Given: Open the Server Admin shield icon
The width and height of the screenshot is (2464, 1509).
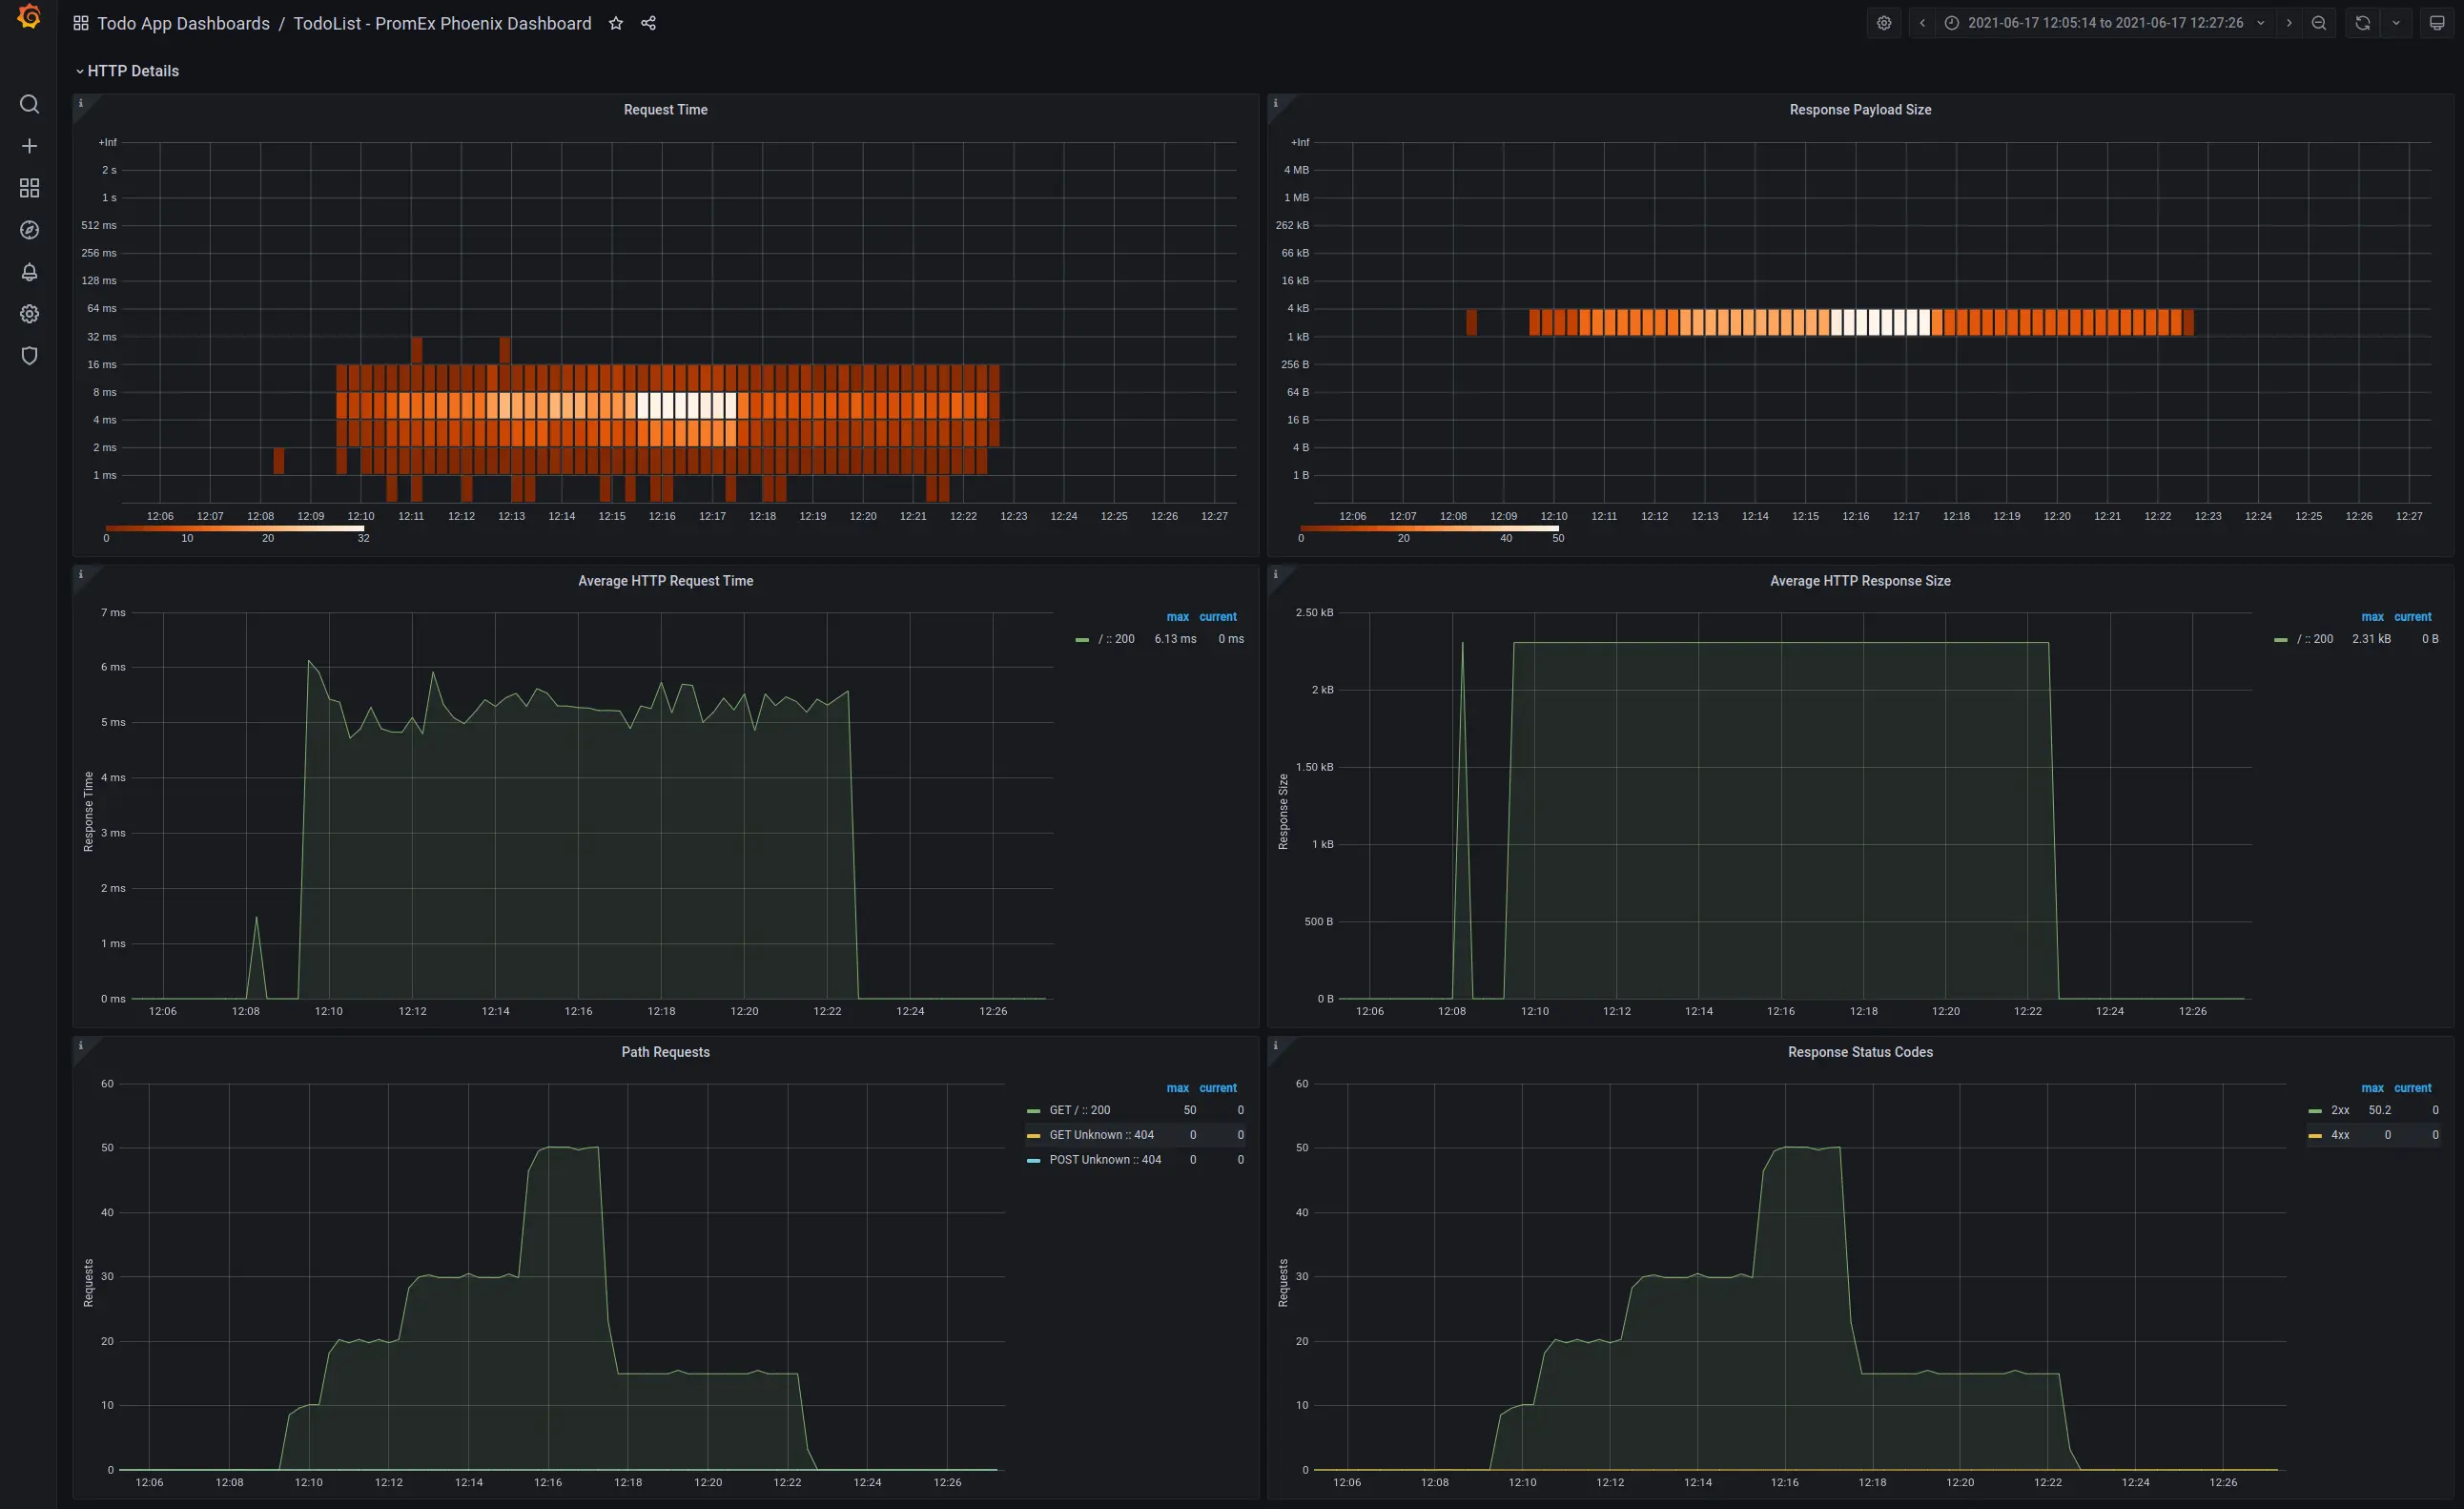Looking at the screenshot, I should (x=29, y=356).
